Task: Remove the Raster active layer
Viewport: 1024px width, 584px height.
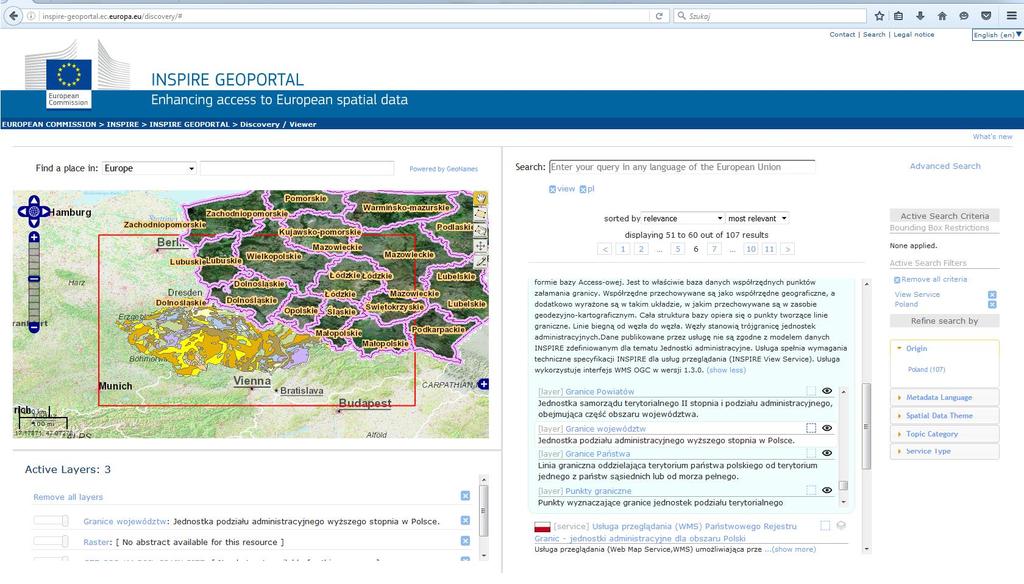Action: (465, 541)
